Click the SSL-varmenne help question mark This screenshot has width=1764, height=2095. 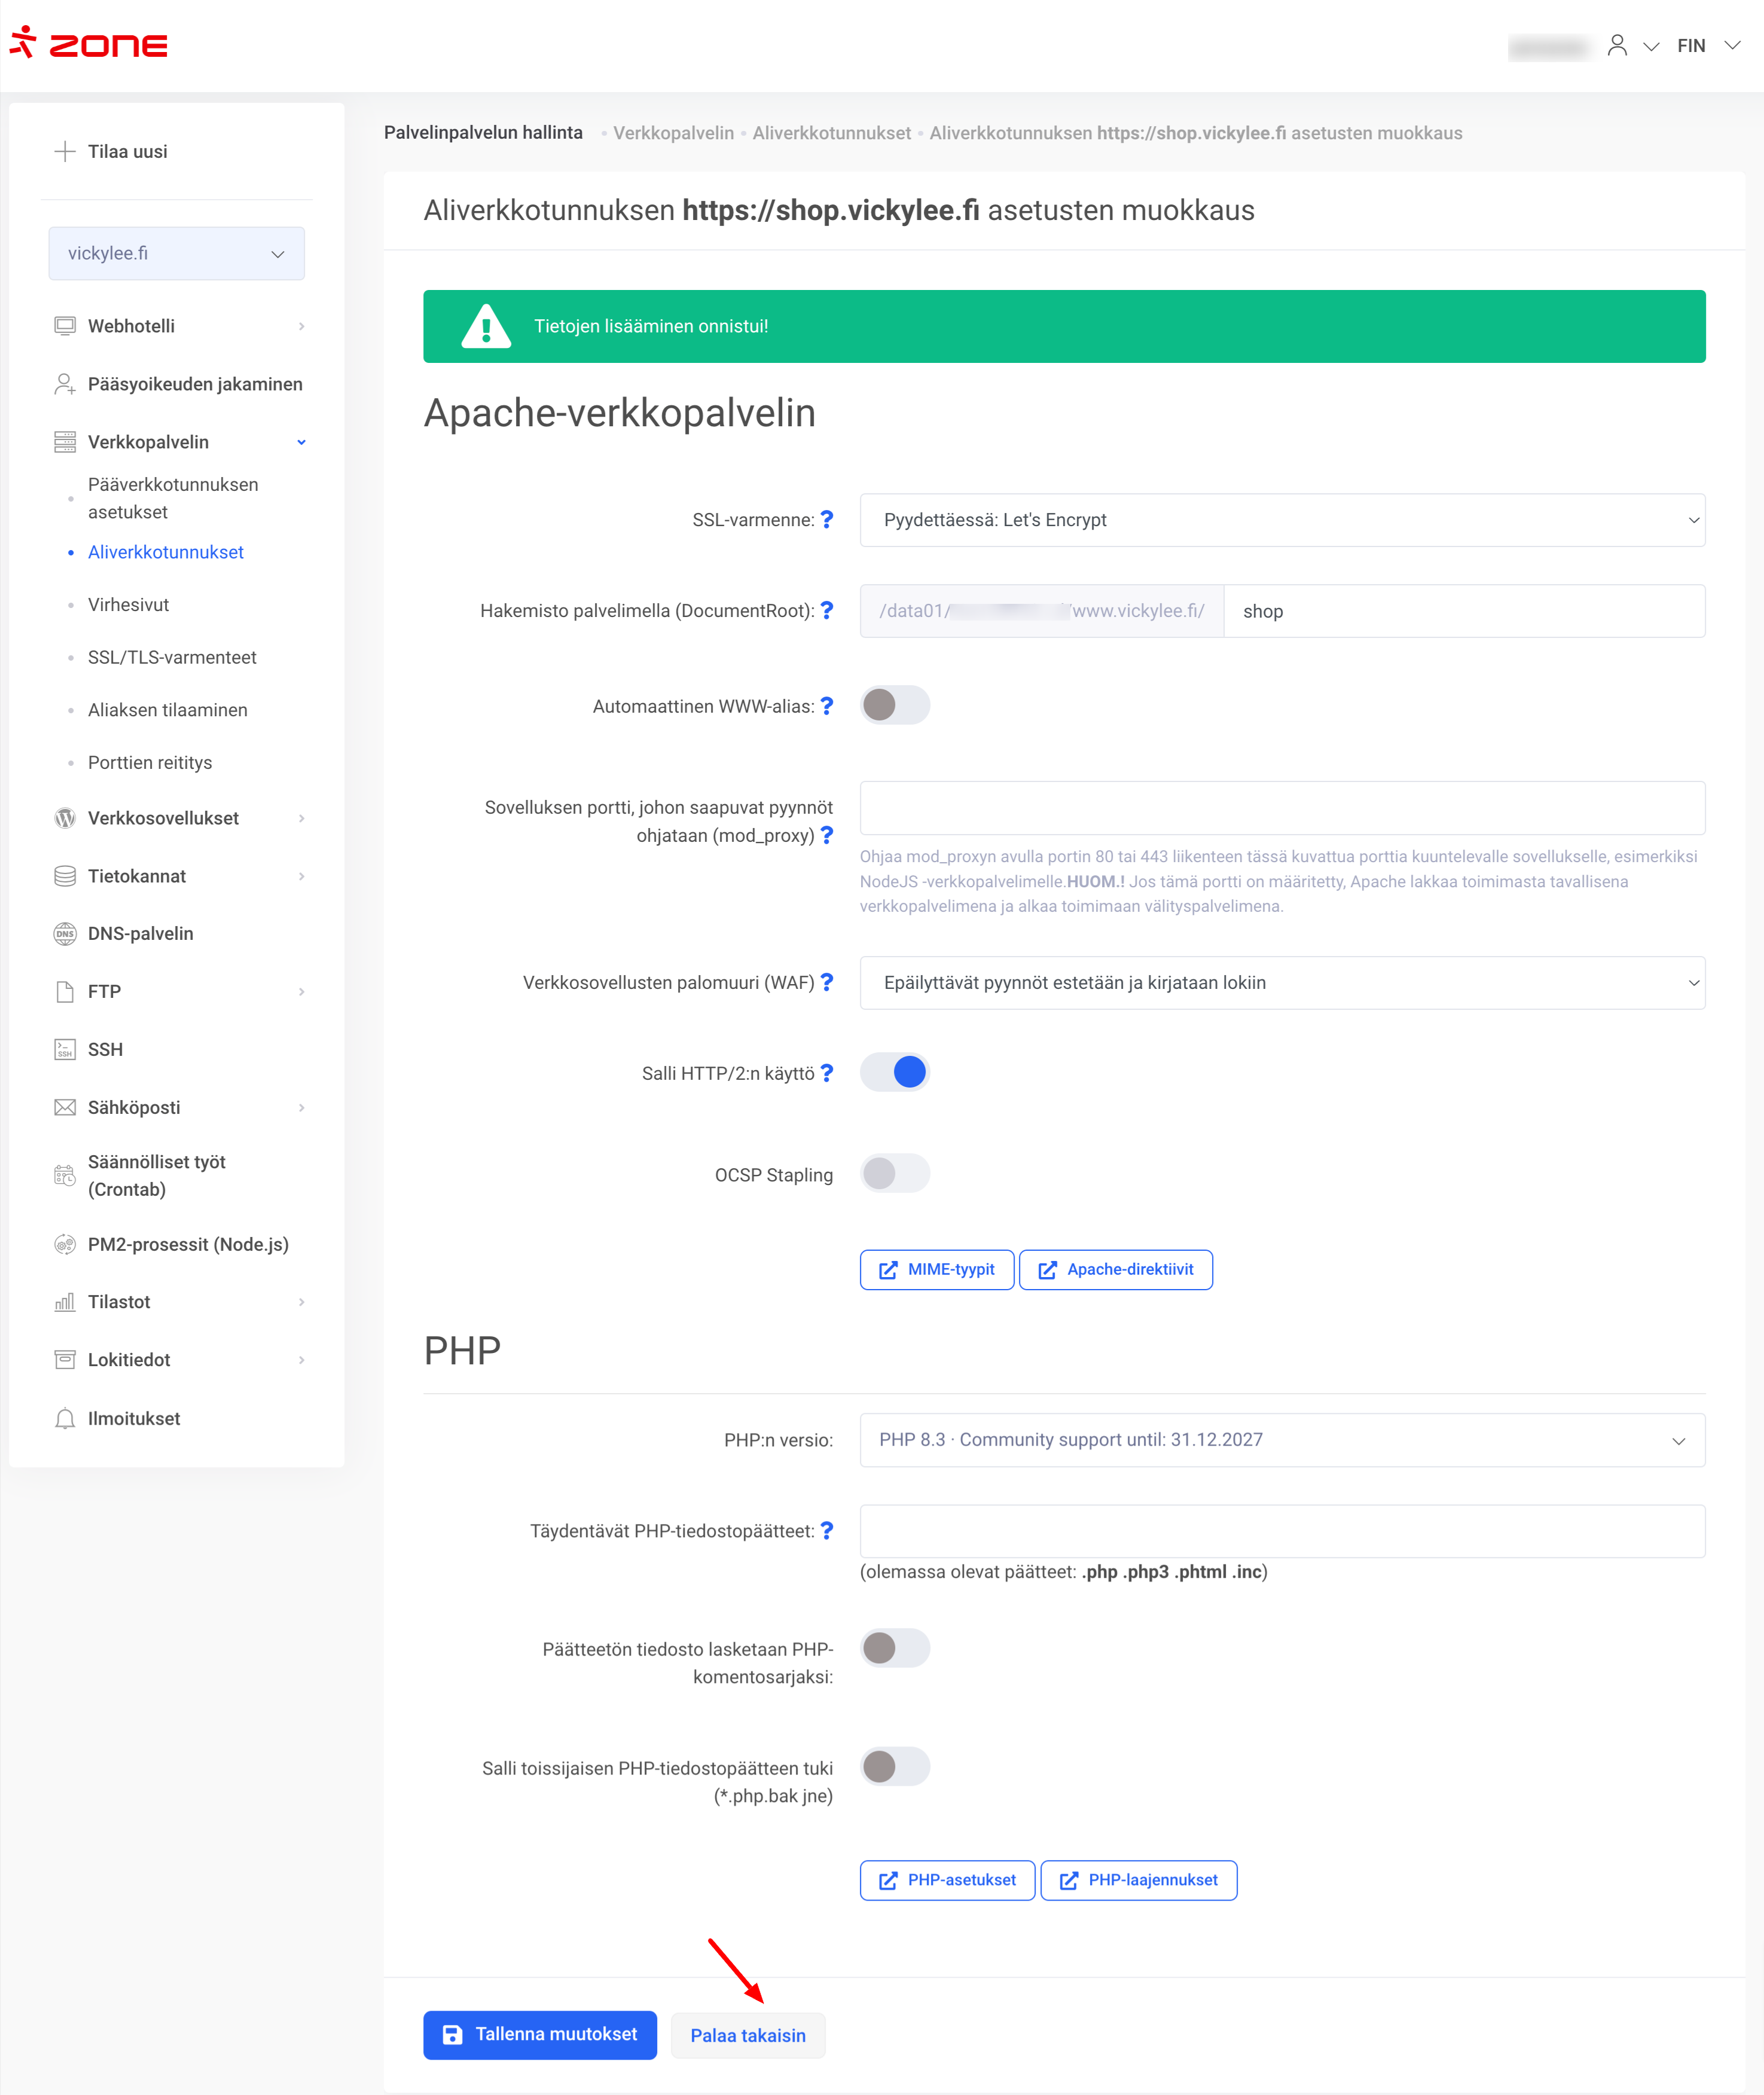click(826, 519)
